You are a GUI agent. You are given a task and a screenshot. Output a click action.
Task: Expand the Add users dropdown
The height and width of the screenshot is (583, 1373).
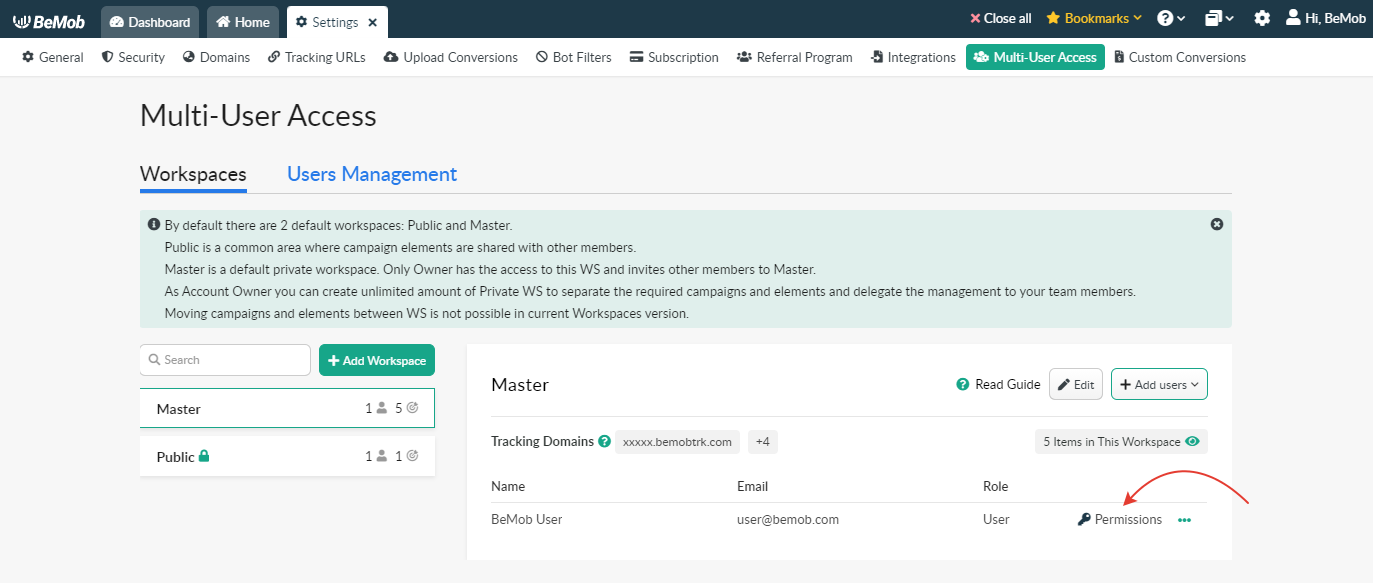coord(1159,384)
